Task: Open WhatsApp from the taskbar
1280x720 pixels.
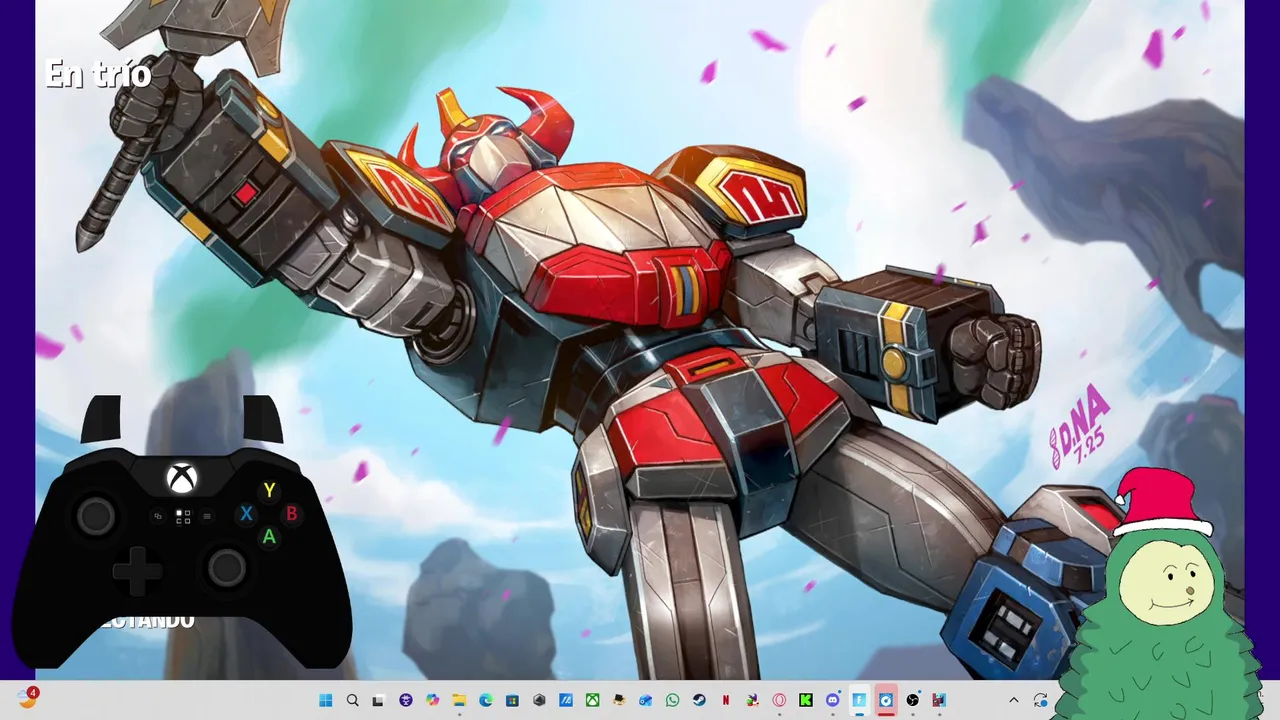Action: [x=672, y=700]
